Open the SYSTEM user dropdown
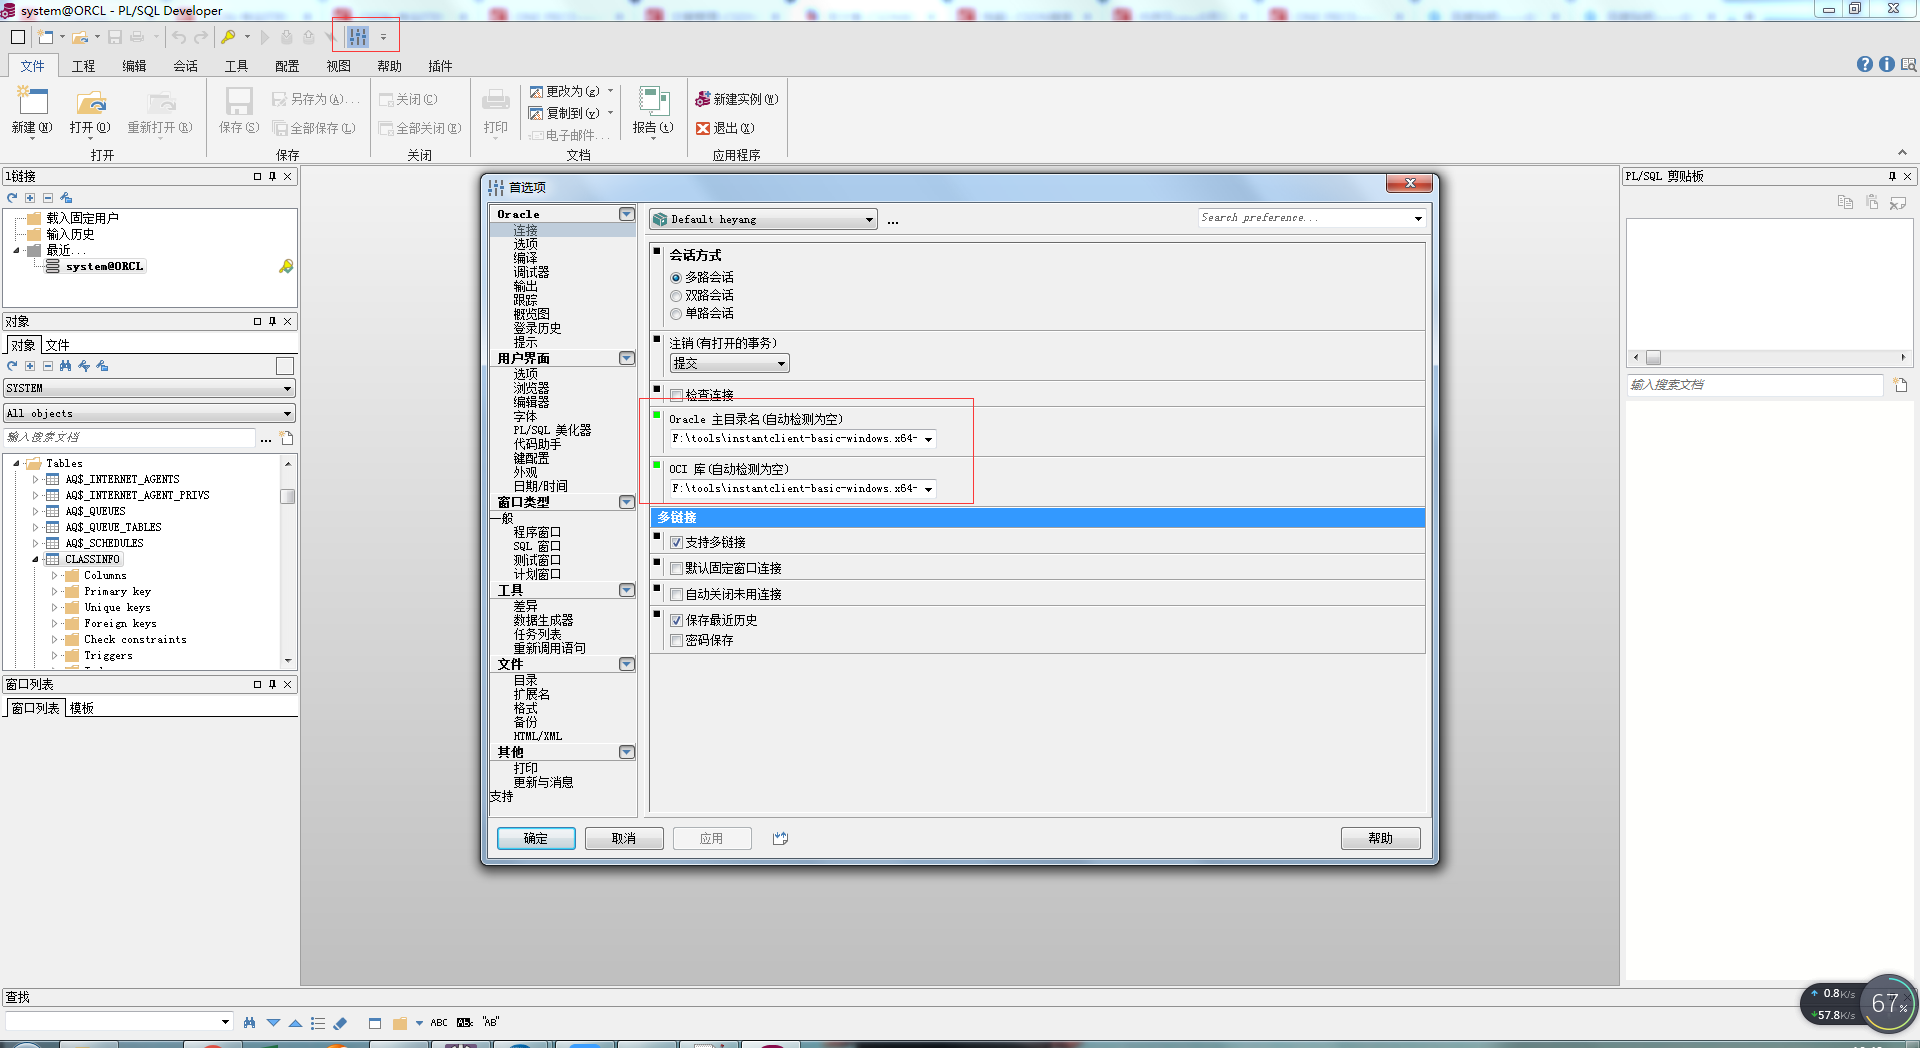Screen dimensions: 1920x1048 (x=149, y=388)
